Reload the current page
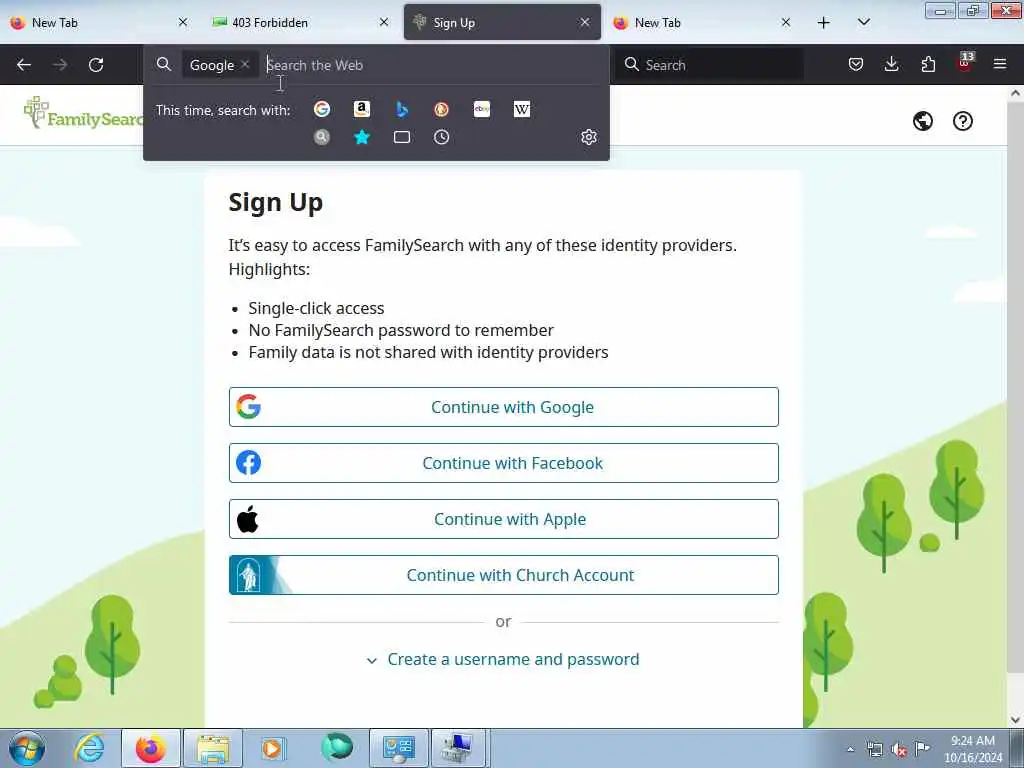 coord(96,65)
